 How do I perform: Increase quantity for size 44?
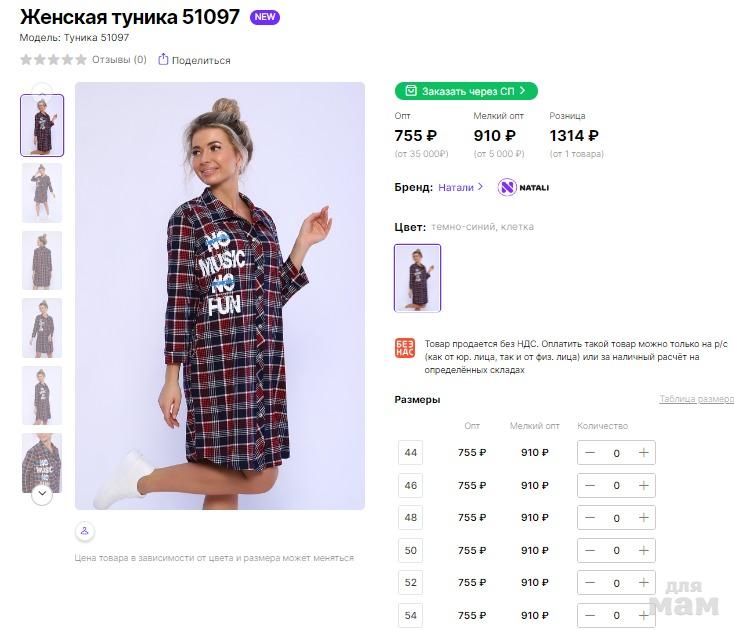coord(643,453)
